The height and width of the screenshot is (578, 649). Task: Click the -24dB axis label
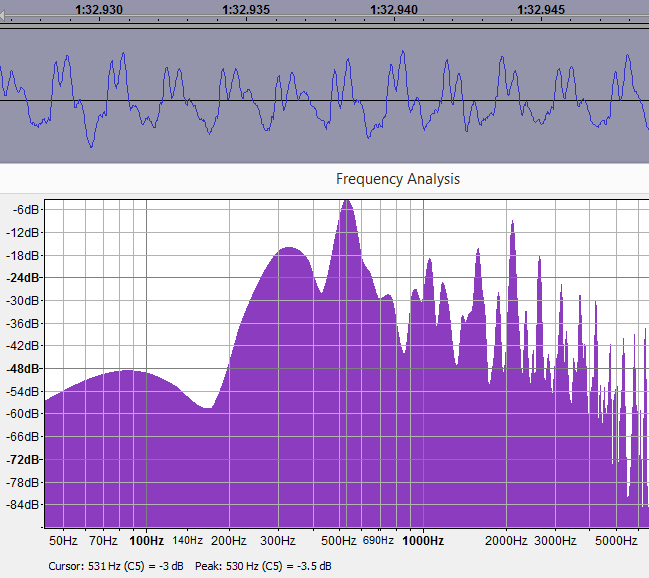tap(22, 277)
